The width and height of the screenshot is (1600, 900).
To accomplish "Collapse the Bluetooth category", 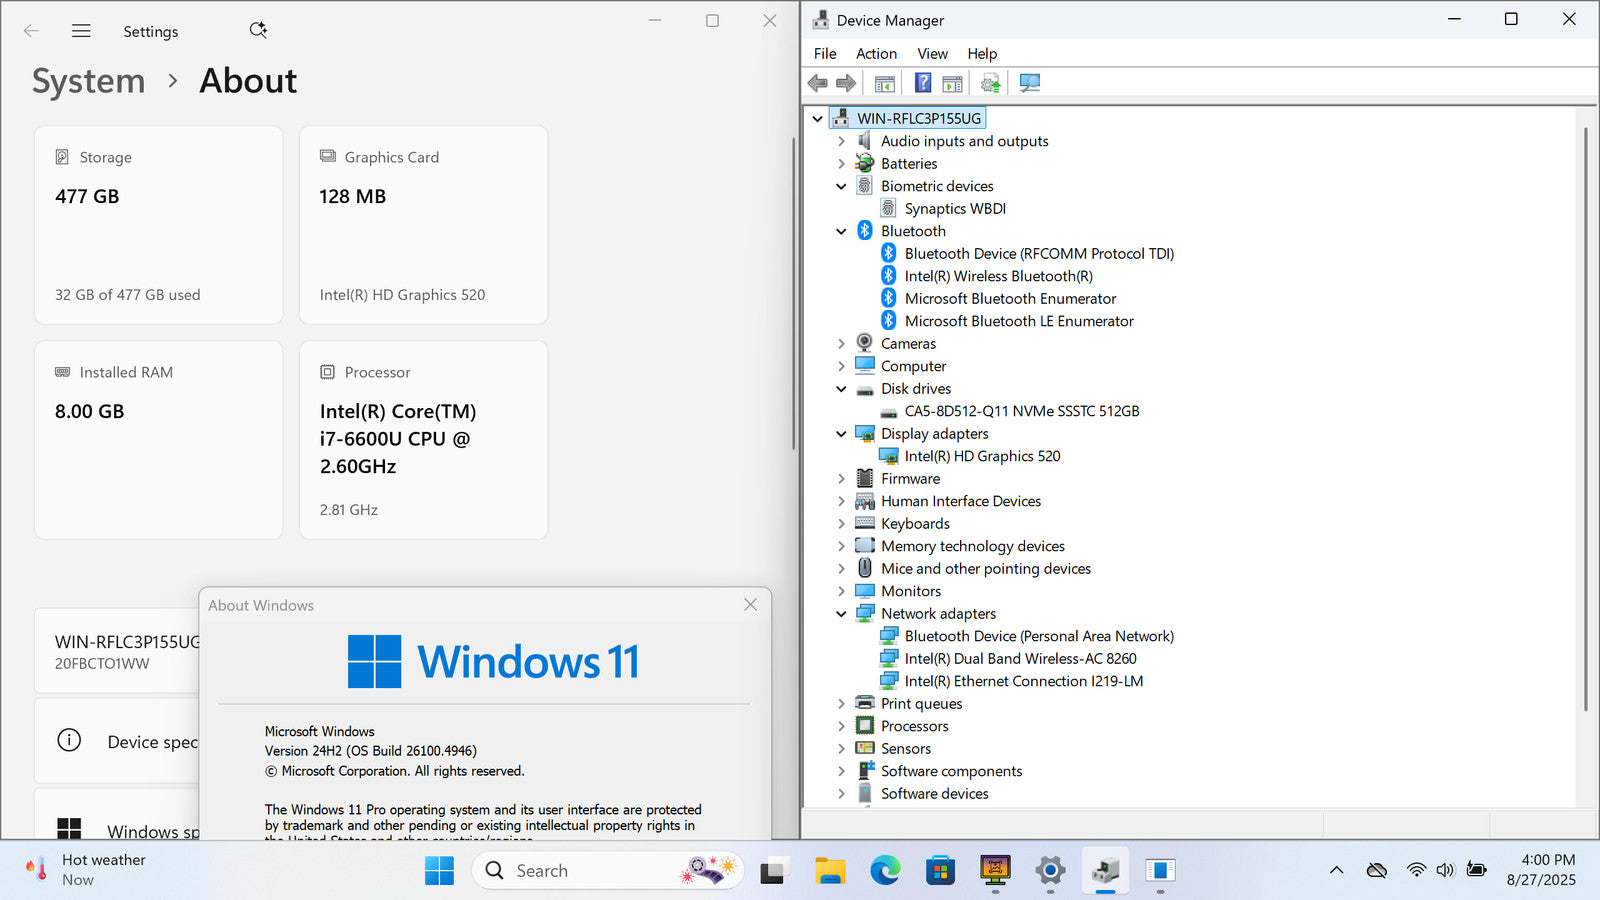I will (841, 231).
